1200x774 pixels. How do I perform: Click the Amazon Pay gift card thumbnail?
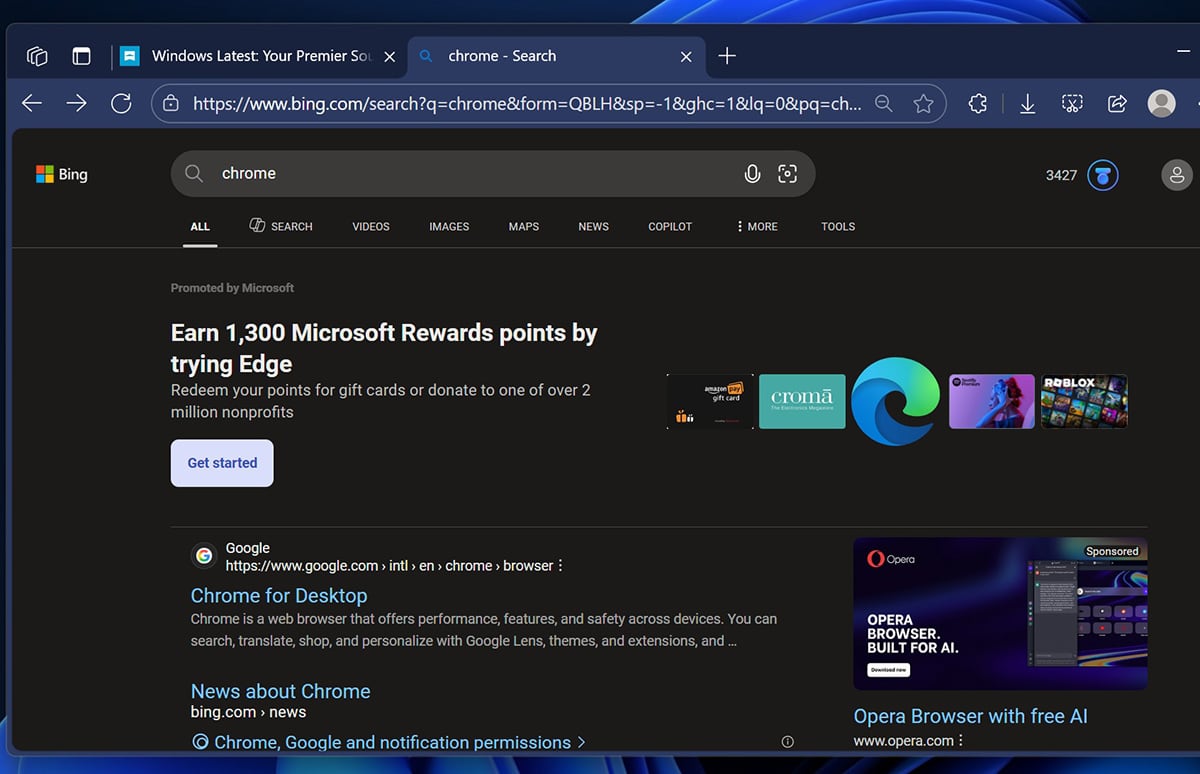click(x=710, y=401)
